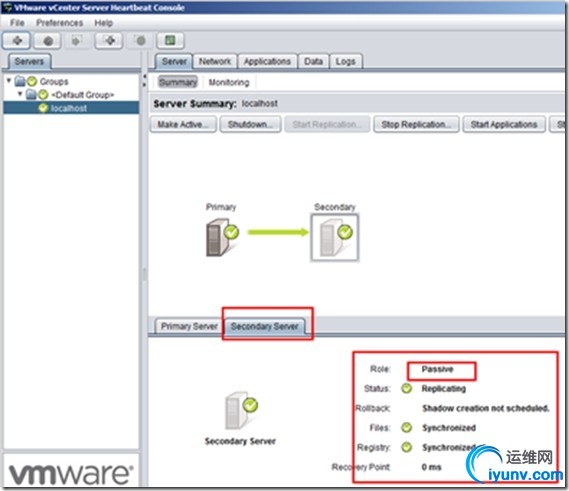Click the 'Secondary Server' caption under the icon
Image resolution: width=569 pixels, height=491 pixels.
point(240,441)
